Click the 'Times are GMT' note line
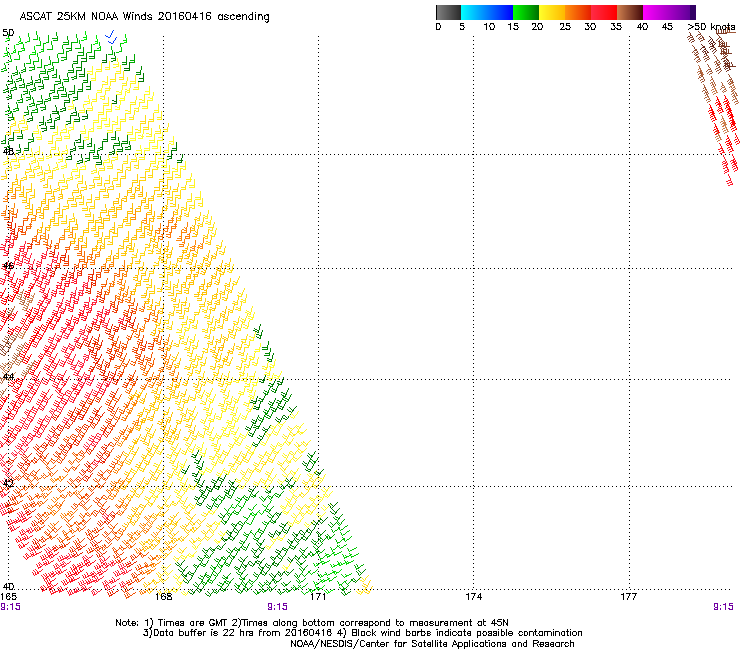 (312, 623)
